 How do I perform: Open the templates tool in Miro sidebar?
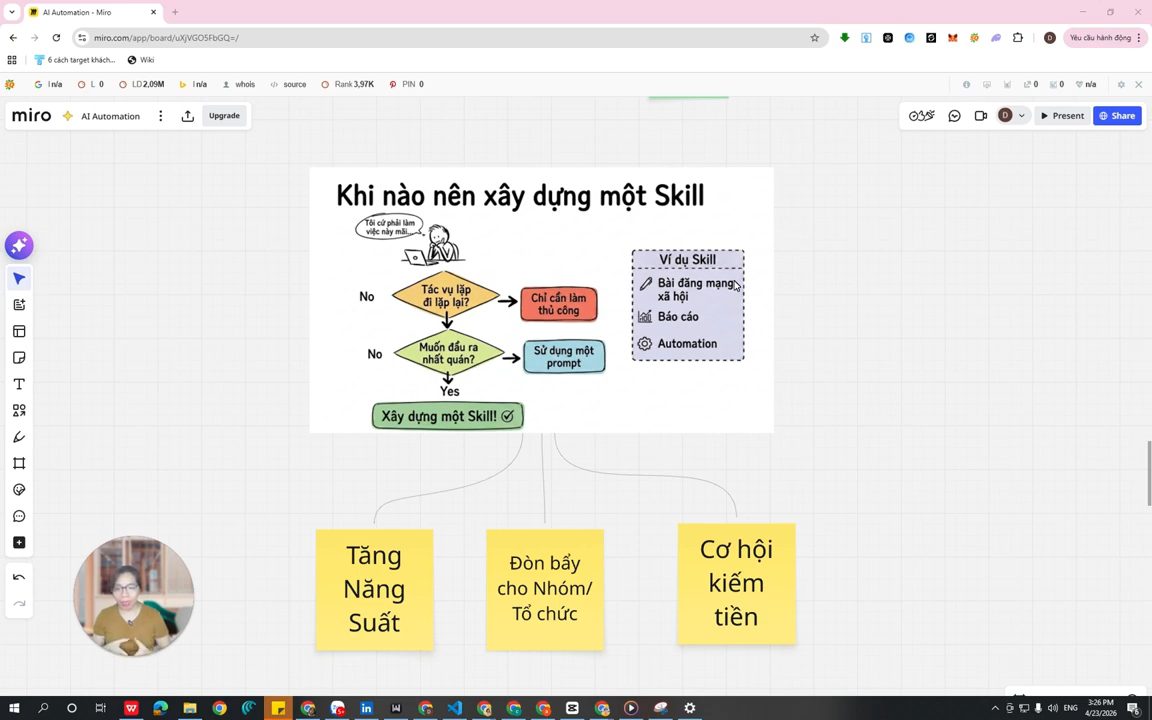[19, 331]
